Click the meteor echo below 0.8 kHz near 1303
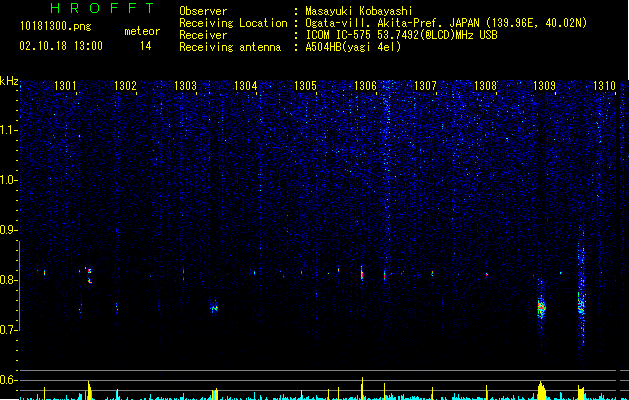Image resolution: width=629 pixels, height=400 pixels. (215, 307)
